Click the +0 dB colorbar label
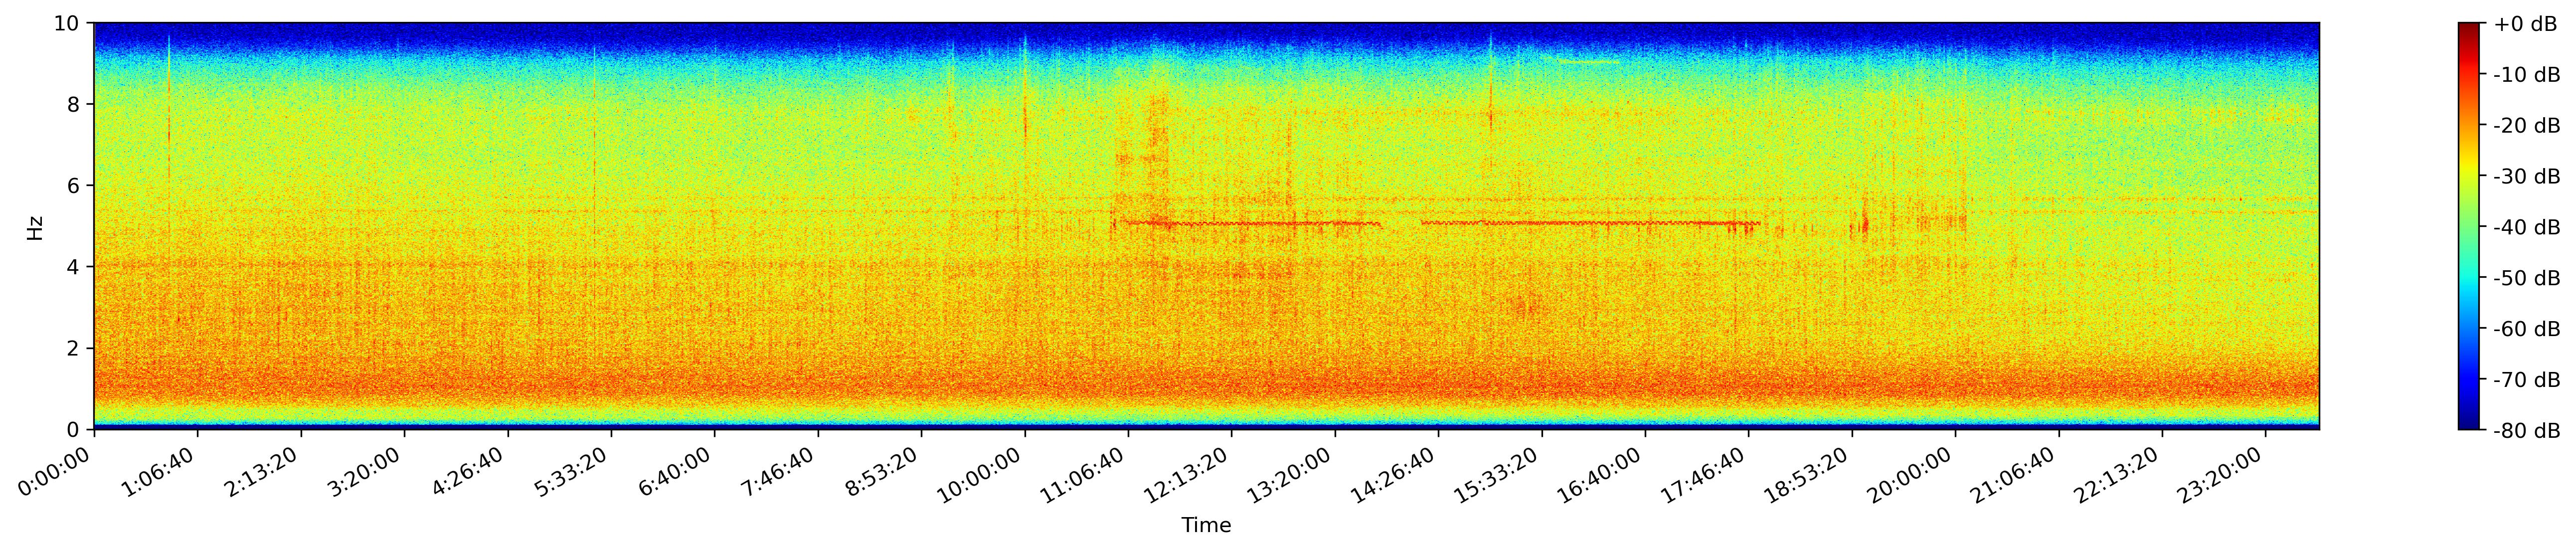 [x=2525, y=24]
